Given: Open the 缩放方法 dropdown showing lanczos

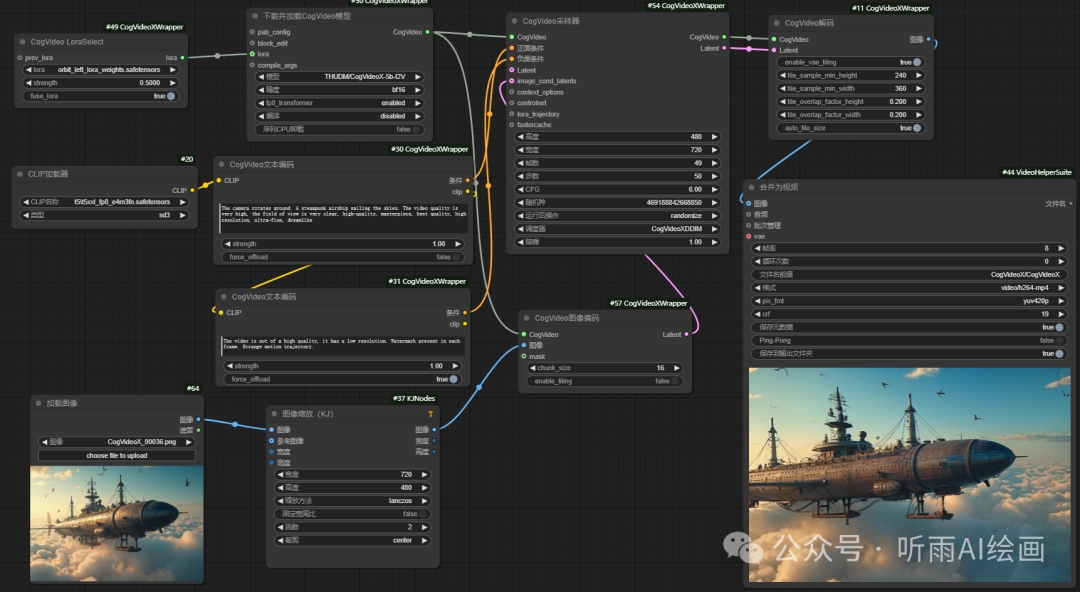Looking at the screenshot, I should pos(353,501).
